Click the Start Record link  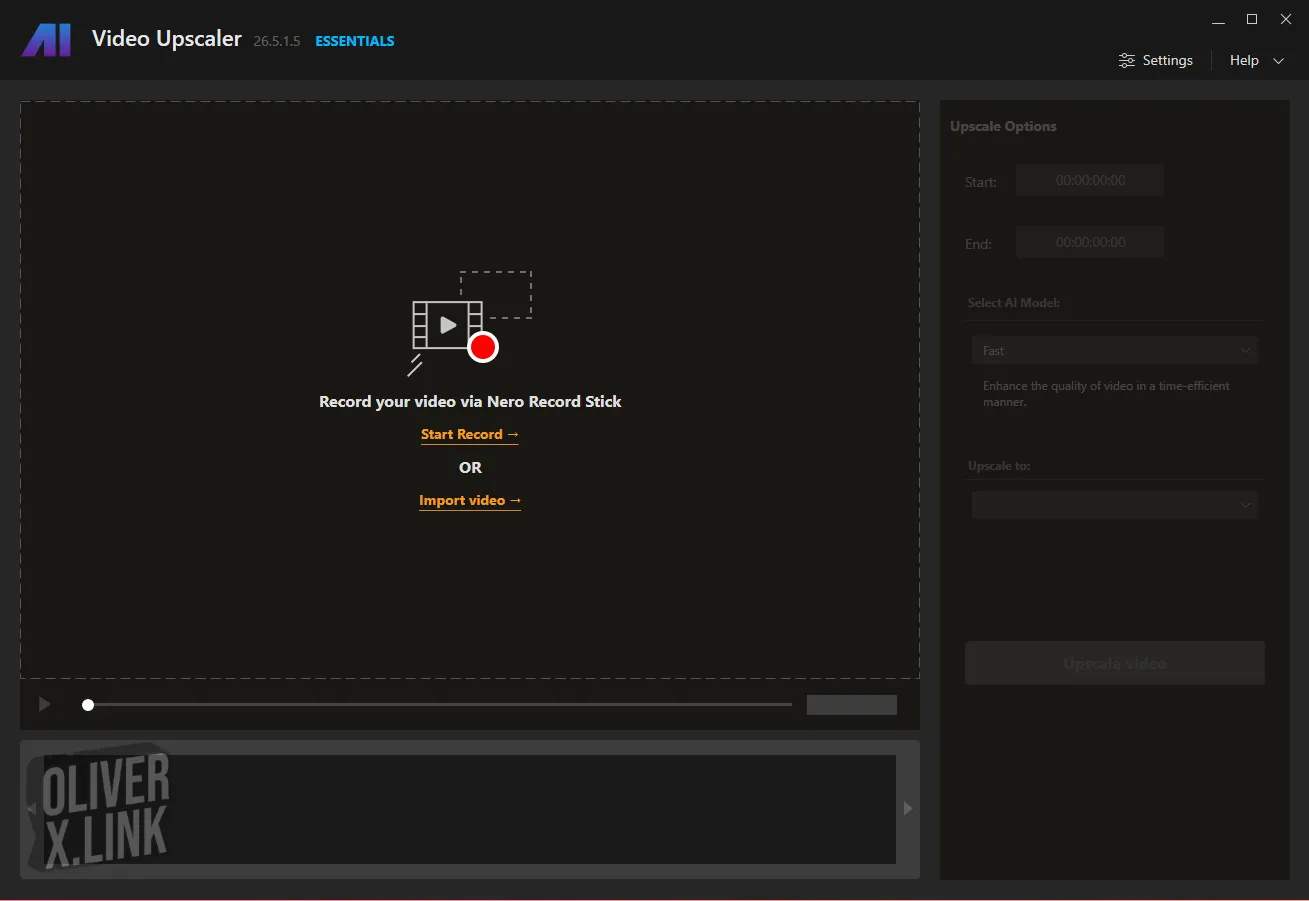(470, 434)
